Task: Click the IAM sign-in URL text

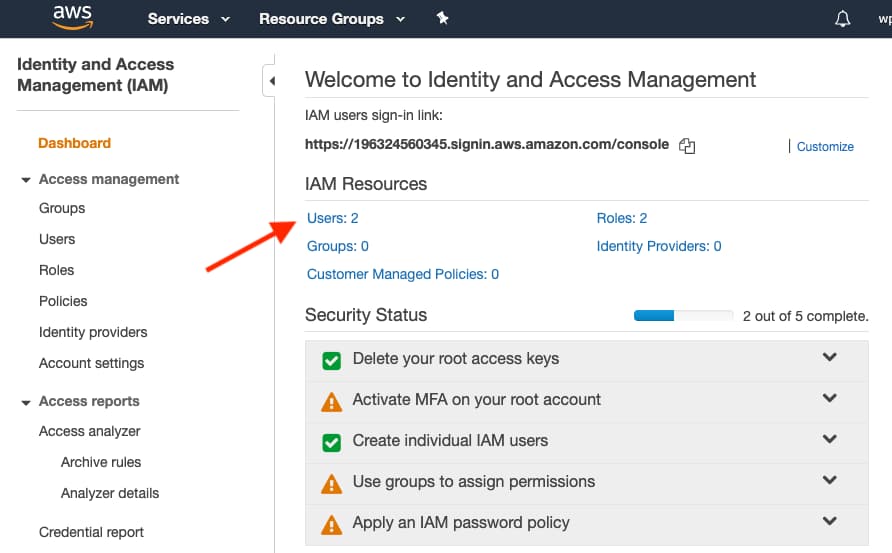Action: (487, 145)
